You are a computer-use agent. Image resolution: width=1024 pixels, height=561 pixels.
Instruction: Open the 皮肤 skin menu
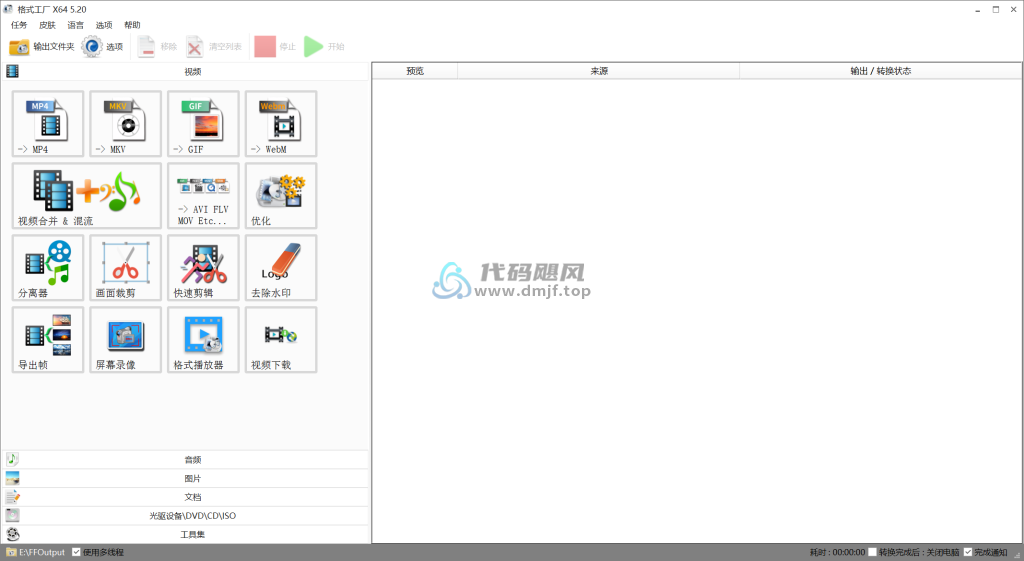[47, 25]
